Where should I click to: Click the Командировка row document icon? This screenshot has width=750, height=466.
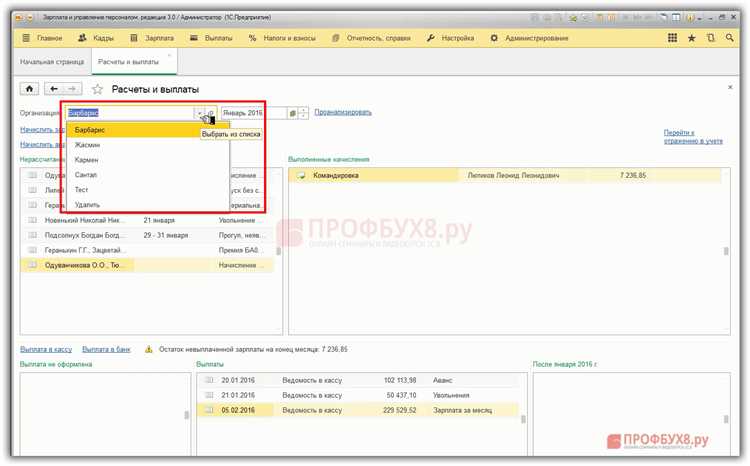(301, 176)
